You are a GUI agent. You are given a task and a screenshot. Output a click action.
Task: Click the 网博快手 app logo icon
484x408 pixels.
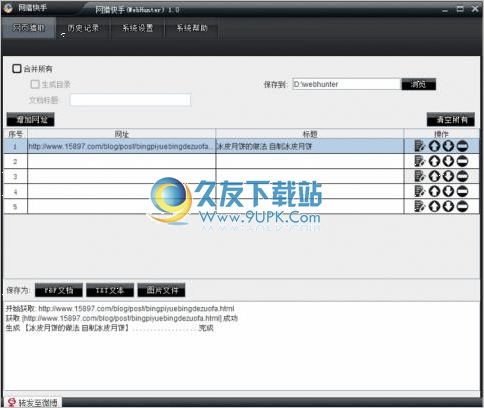click(8, 8)
